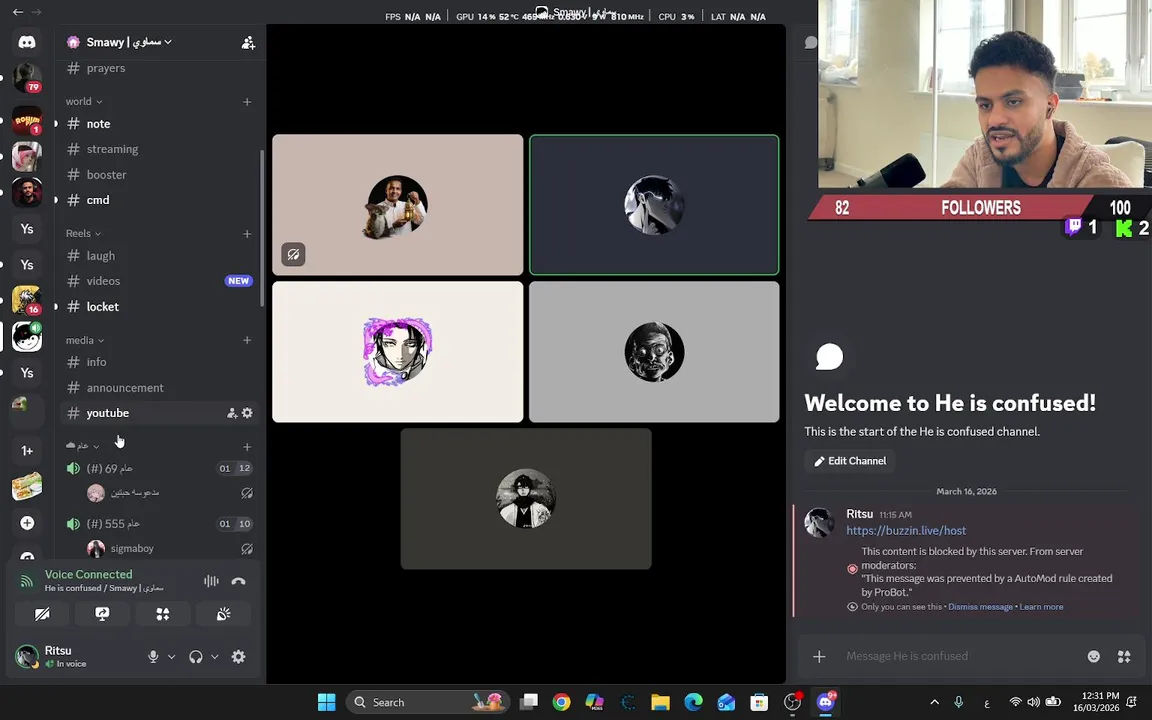Screen dimensions: 1152x720
Task: Add a channel to the Reels category
Action: click(247, 234)
